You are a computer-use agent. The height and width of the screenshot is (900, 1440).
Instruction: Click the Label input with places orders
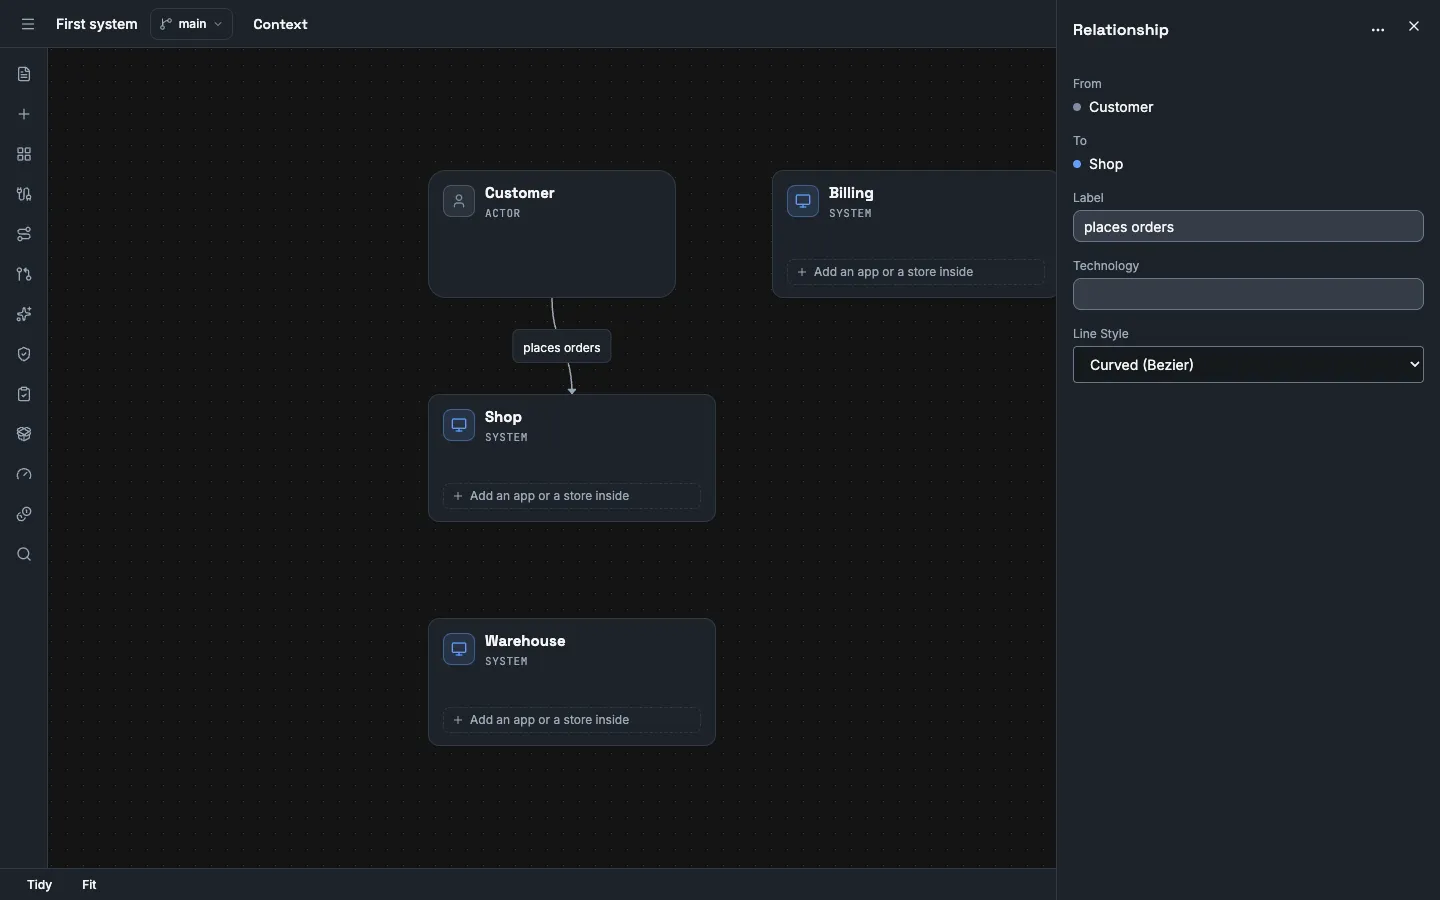(x=1249, y=227)
